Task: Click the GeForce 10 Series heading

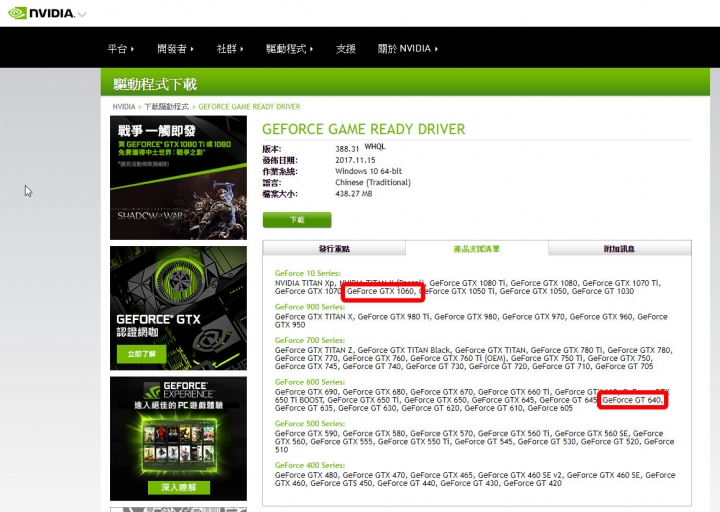Action: pyautogui.click(x=308, y=273)
